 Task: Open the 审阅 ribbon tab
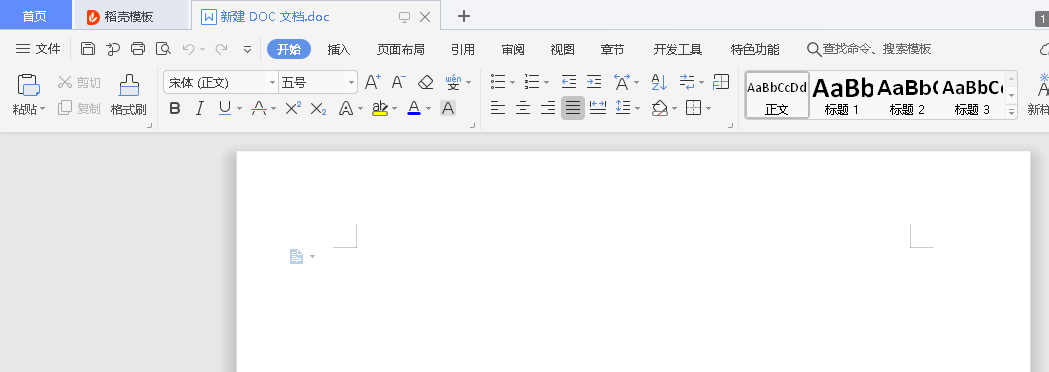click(x=513, y=49)
